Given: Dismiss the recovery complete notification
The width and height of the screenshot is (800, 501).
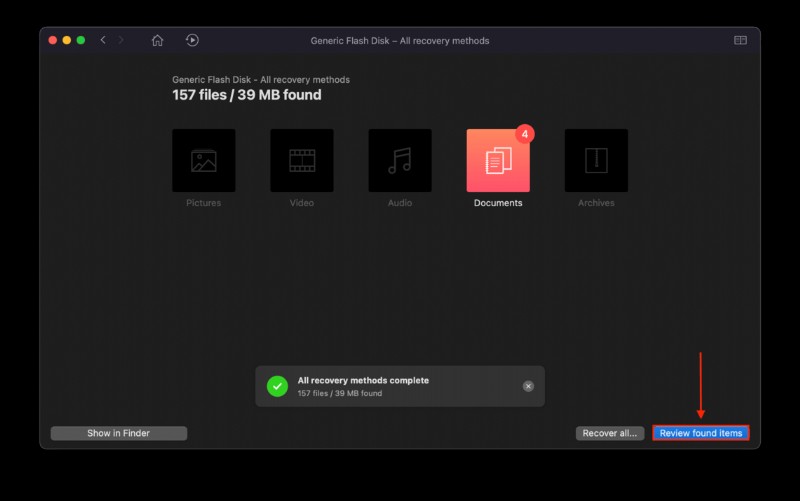Looking at the screenshot, I should [x=528, y=386].
